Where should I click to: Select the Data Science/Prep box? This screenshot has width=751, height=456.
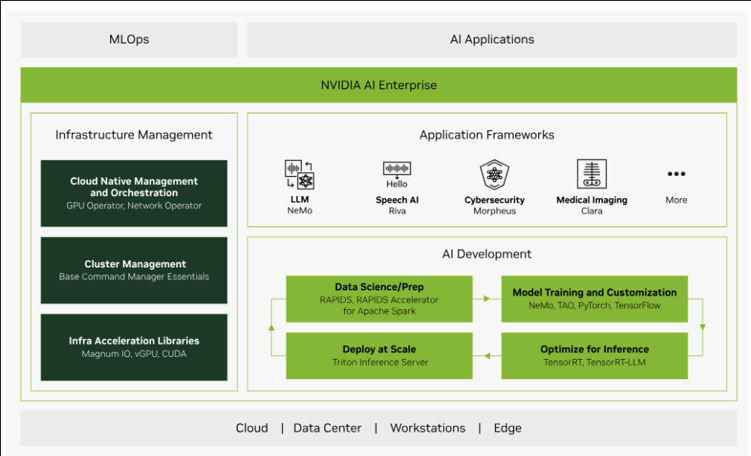(378, 298)
